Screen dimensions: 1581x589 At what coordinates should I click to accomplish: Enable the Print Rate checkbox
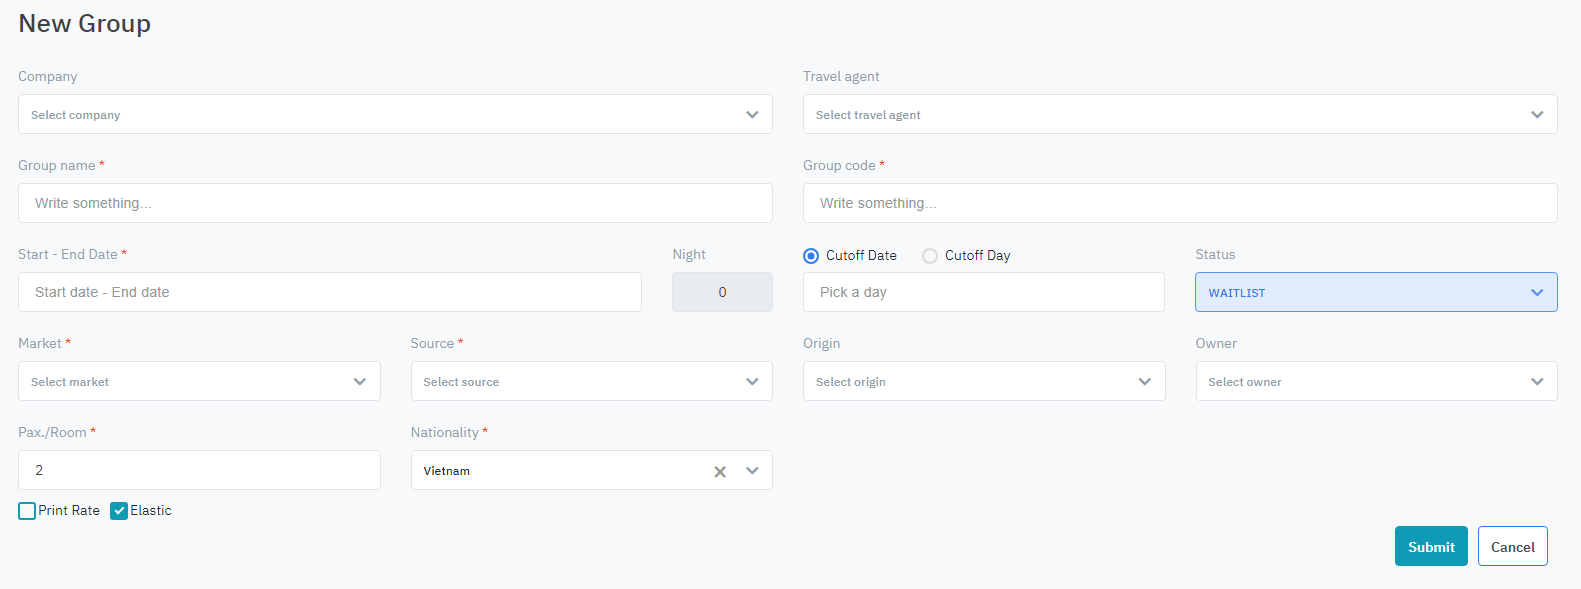(x=27, y=511)
